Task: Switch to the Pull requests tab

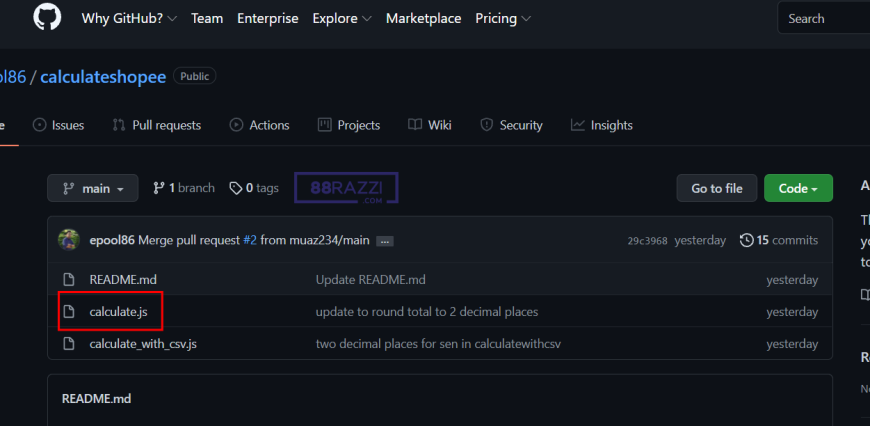Action: pos(157,125)
